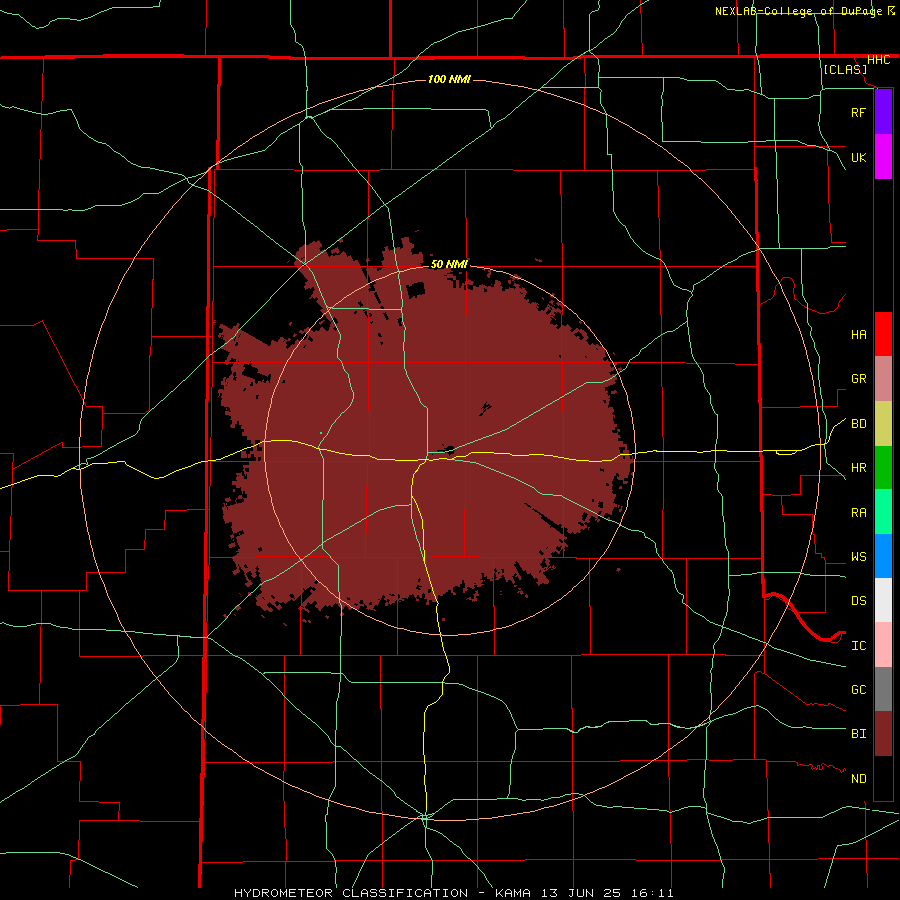This screenshot has width=900, height=900.
Task: Click the UK legend label
Action: click(x=858, y=158)
